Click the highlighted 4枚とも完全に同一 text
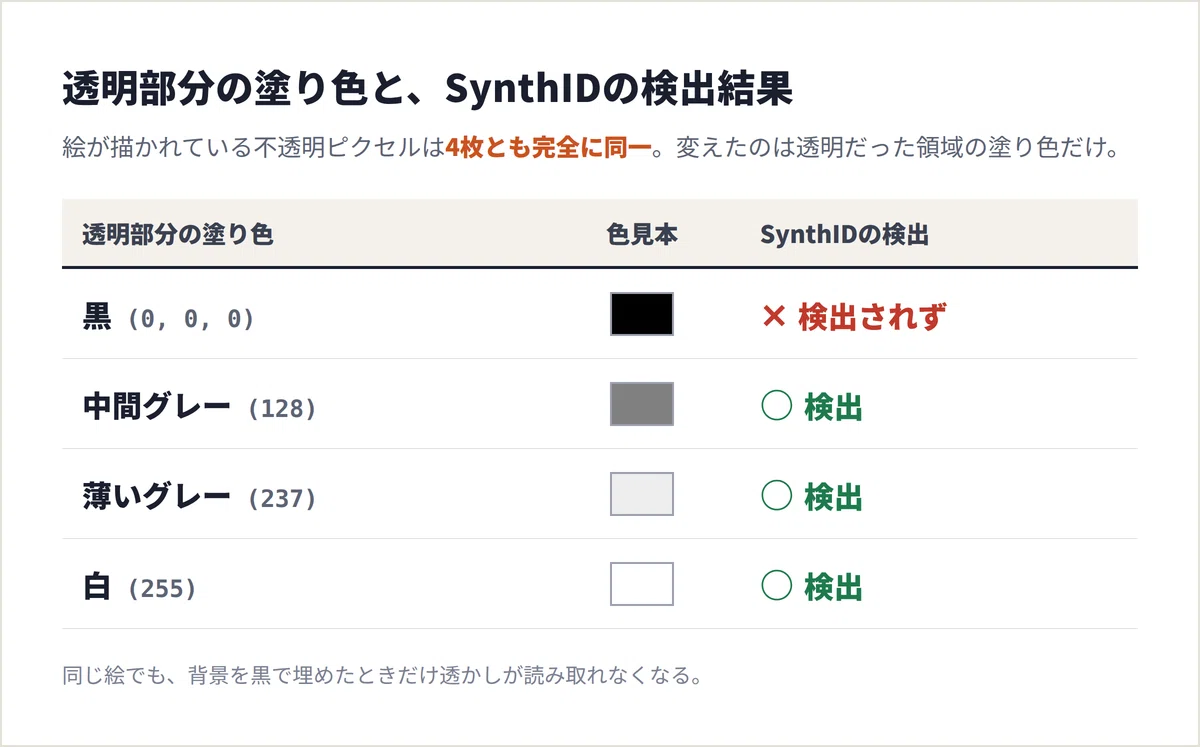 (548, 150)
